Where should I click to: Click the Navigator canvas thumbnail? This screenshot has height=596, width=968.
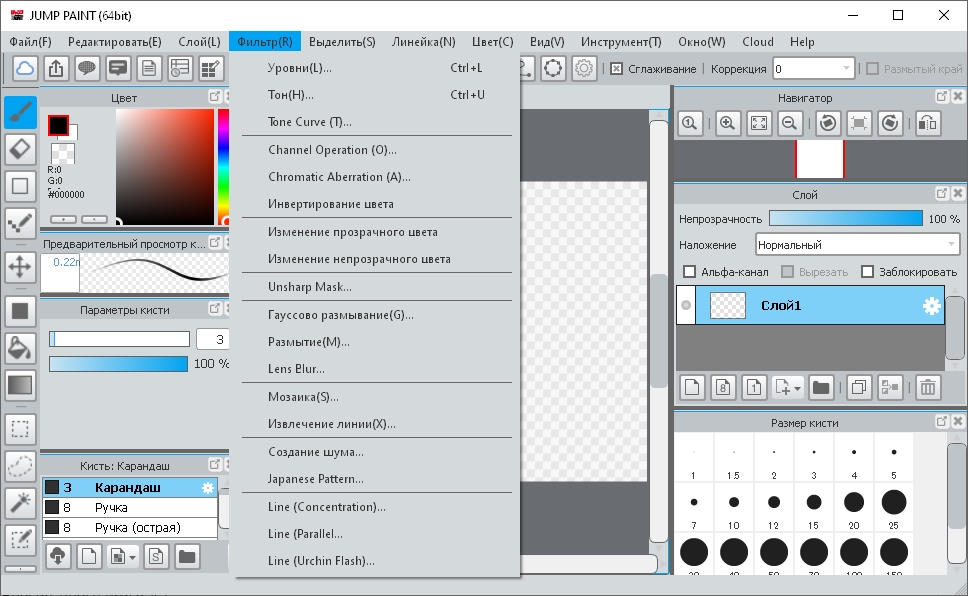click(820, 159)
